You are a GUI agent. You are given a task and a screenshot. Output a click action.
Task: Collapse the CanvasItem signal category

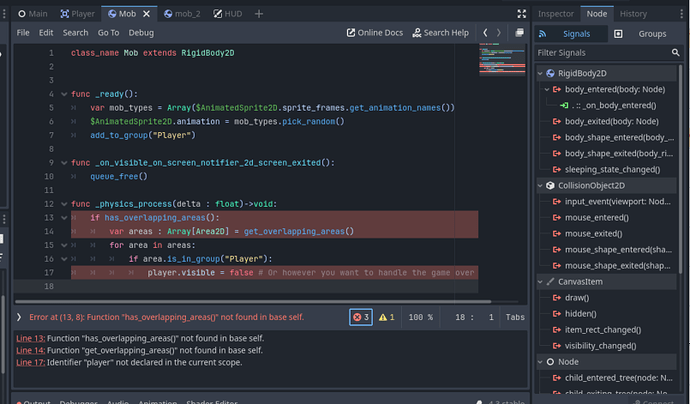coord(540,282)
